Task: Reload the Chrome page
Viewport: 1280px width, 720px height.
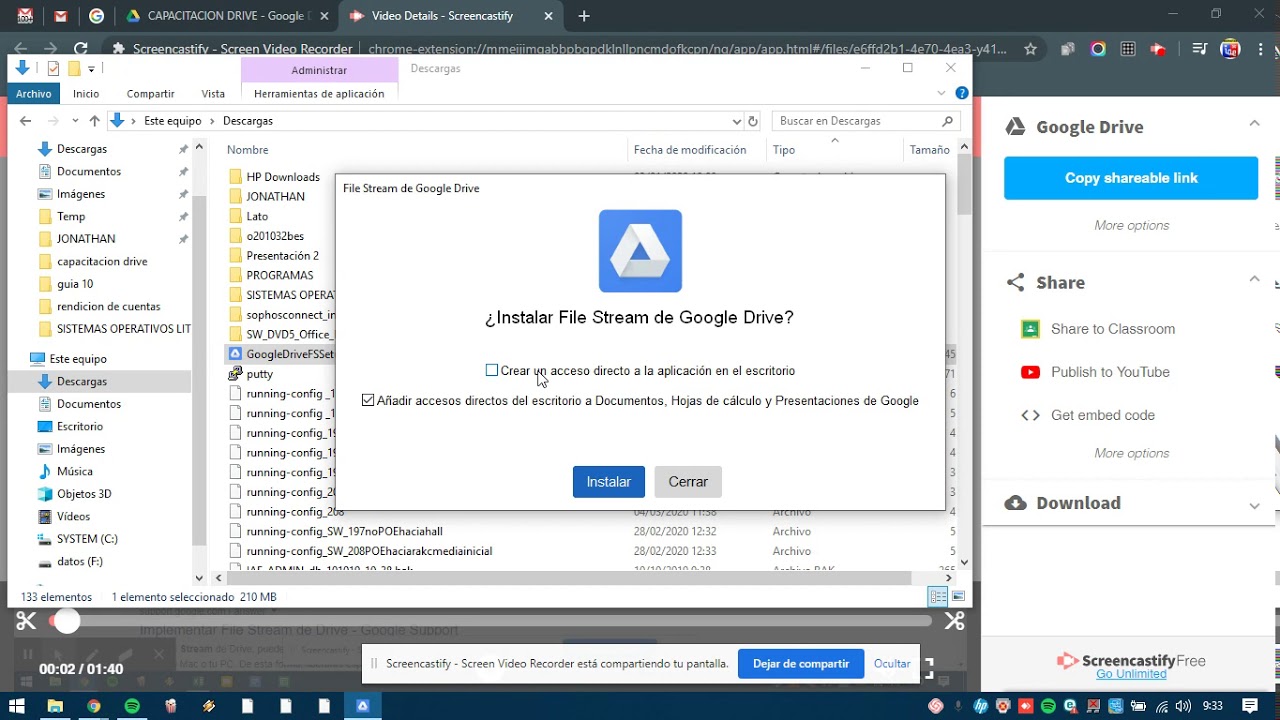Action: (81, 49)
